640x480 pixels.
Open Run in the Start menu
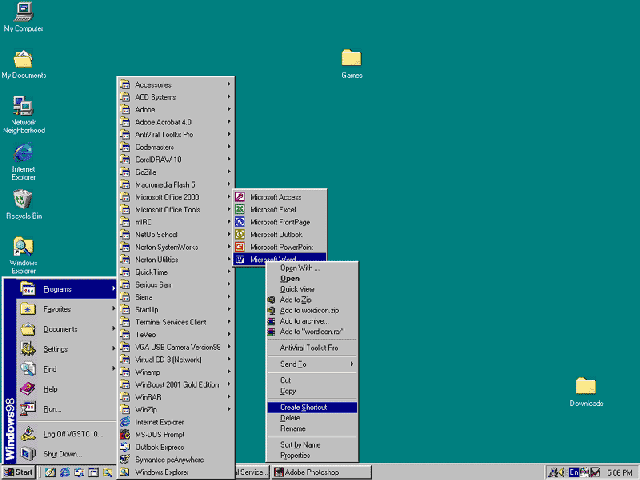[67, 409]
